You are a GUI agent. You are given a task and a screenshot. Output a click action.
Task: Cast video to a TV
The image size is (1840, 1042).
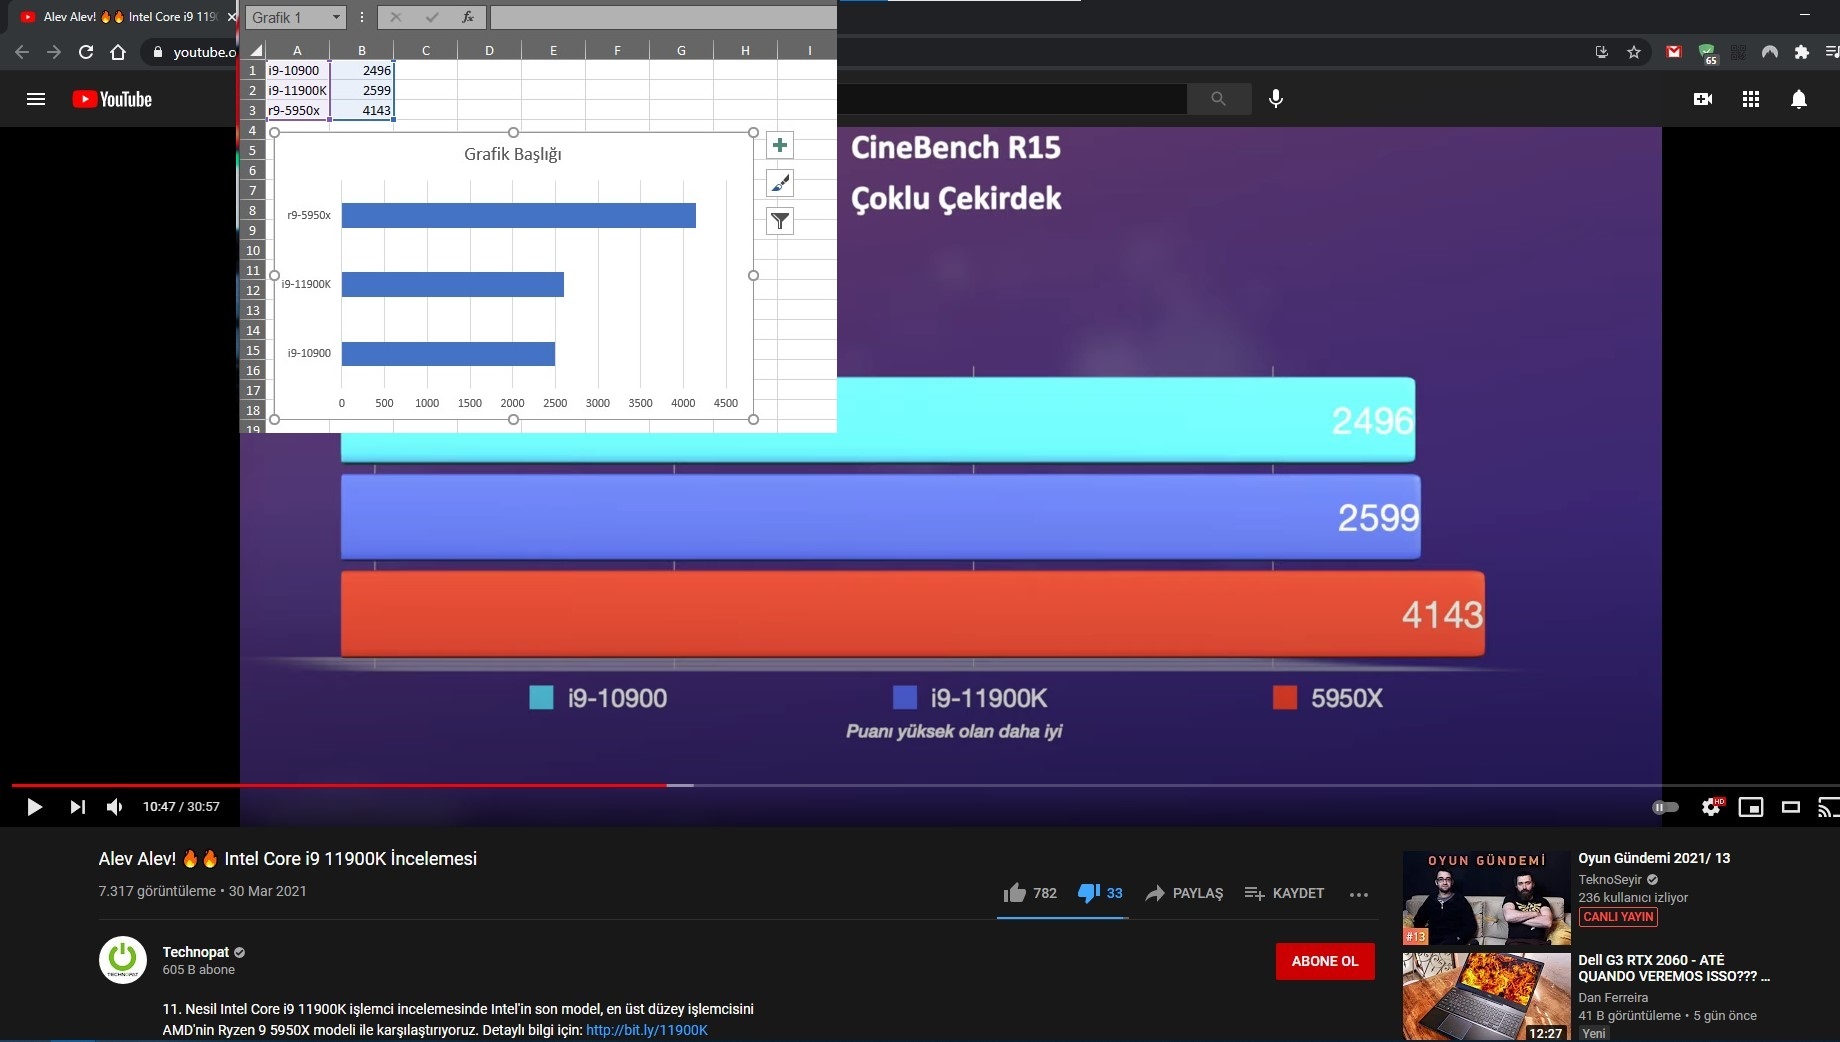pyautogui.click(x=1828, y=807)
